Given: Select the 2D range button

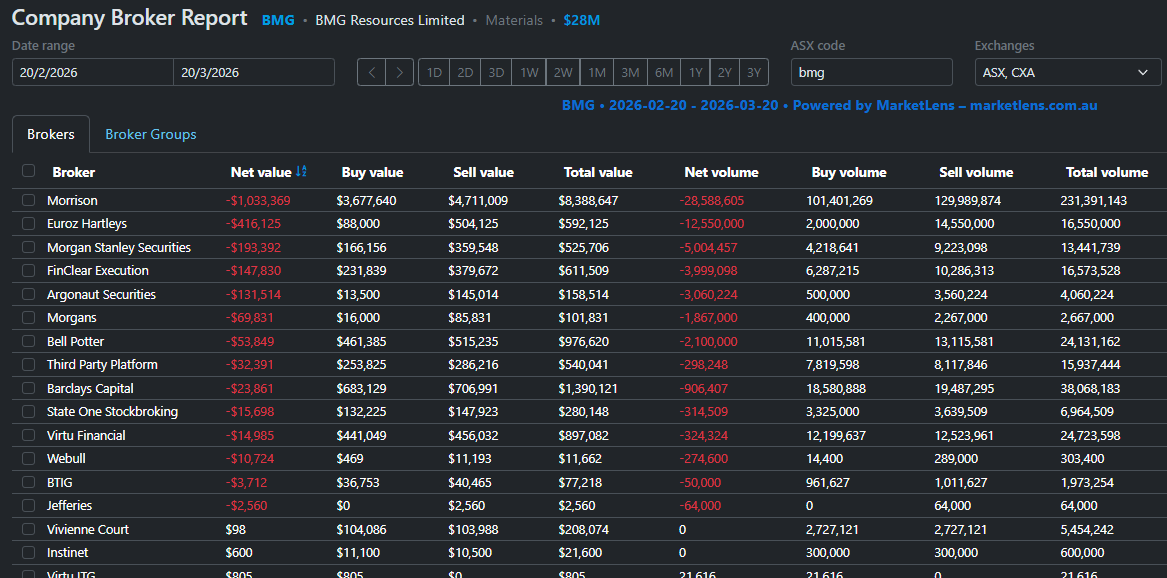Looking at the screenshot, I should (466, 72).
